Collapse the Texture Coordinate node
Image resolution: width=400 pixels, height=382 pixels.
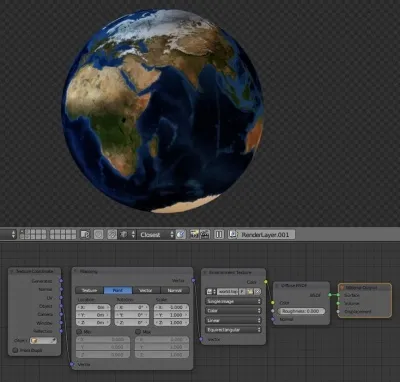[x=13, y=272]
